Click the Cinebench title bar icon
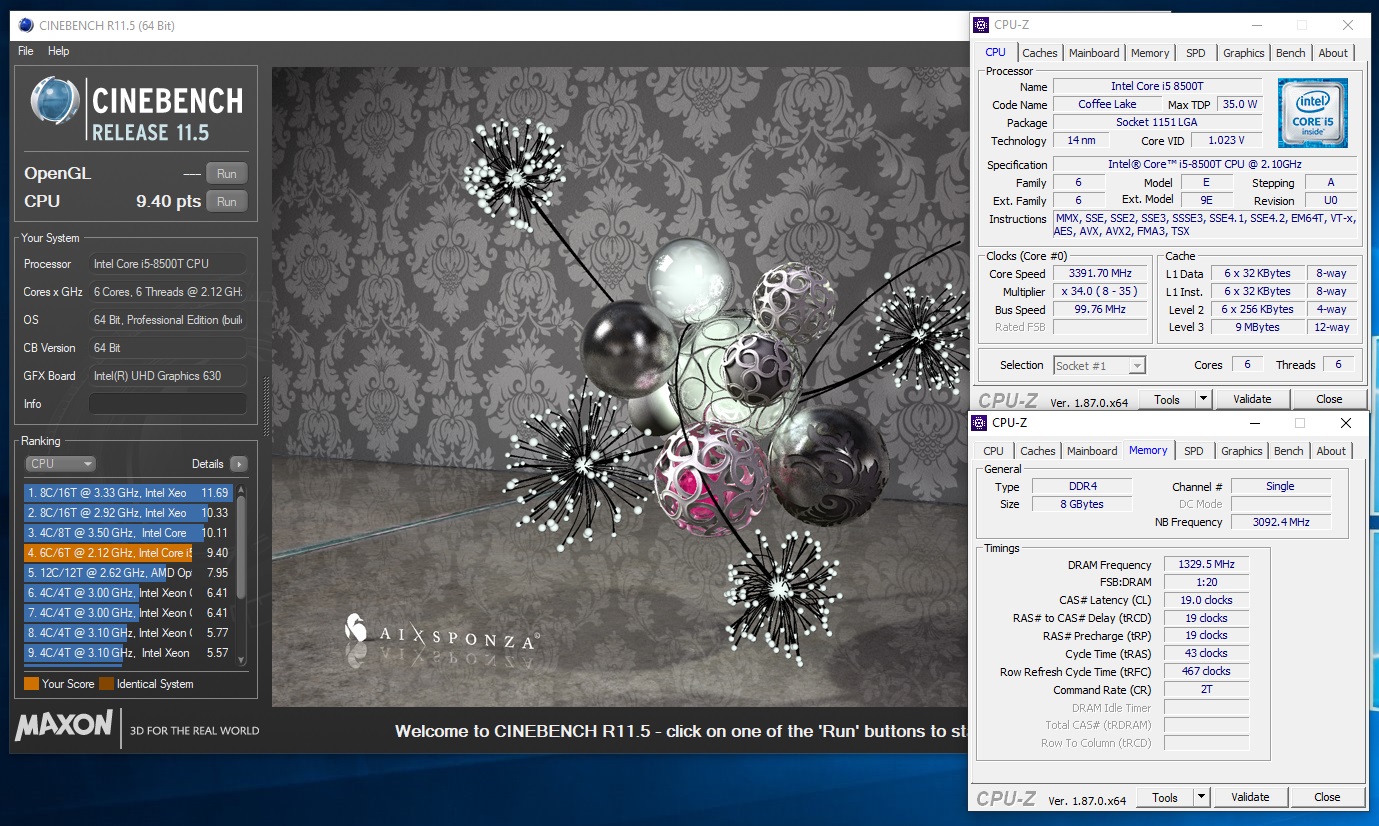This screenshot has height=826, width=1379. pos(24,26)
